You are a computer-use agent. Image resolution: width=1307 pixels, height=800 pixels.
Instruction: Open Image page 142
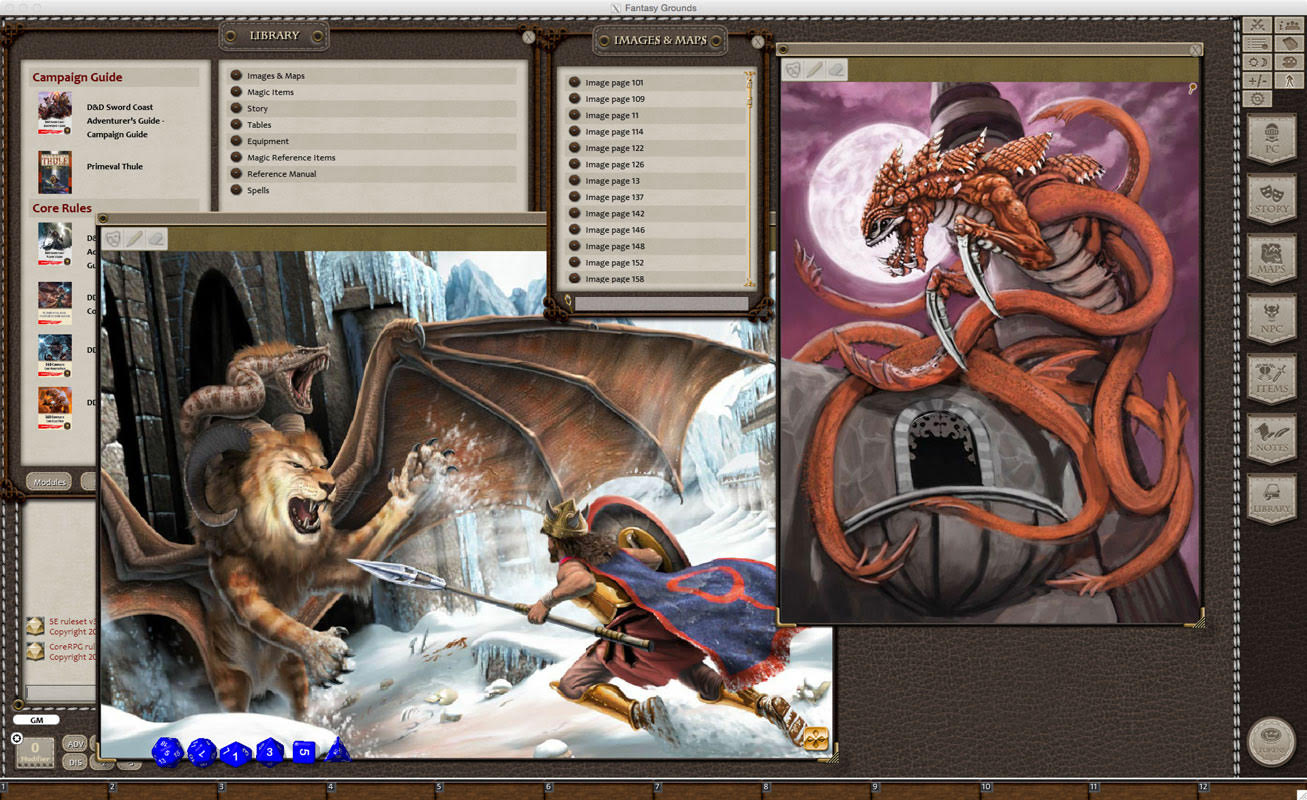[x=655, y=213]
